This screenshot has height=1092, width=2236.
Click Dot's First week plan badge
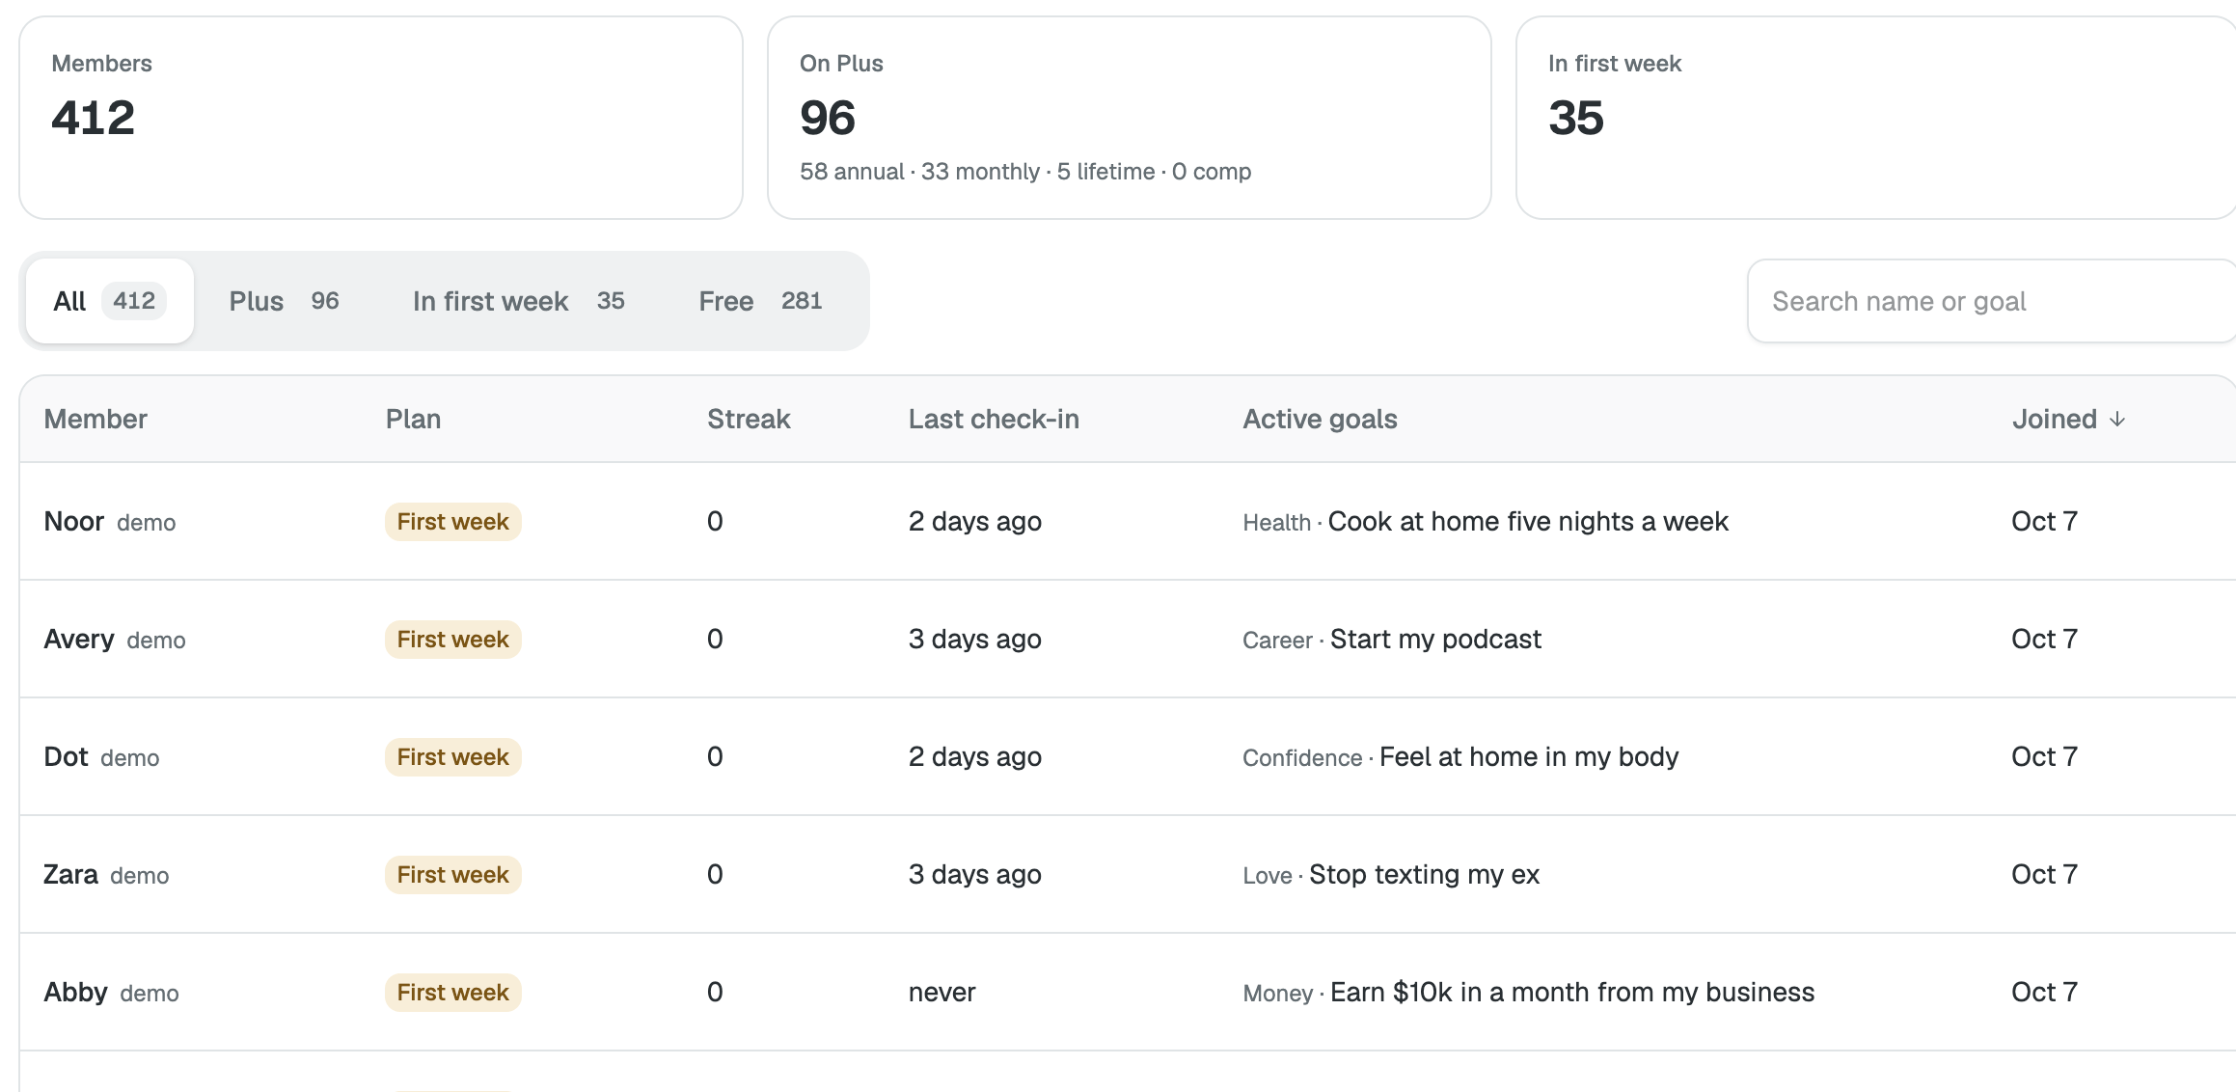(x=453, y=757)
